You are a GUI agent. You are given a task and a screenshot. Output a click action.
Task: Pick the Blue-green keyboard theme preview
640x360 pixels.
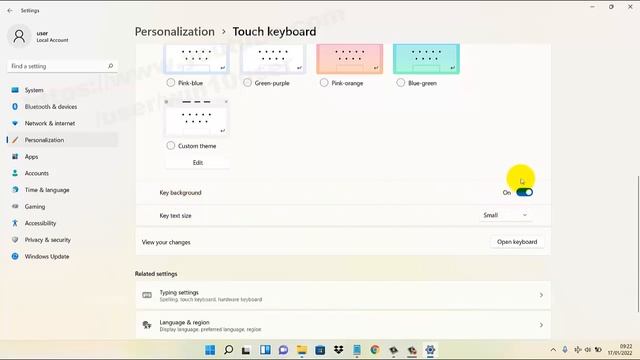coord(427,59)
